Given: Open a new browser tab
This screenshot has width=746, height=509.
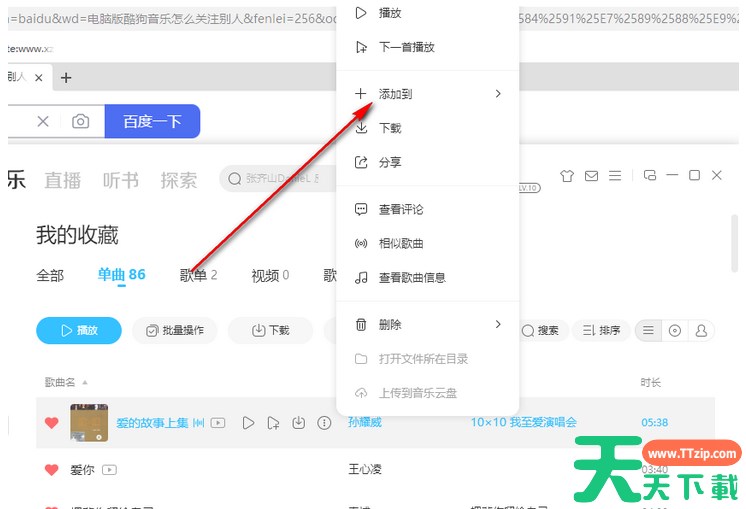Looking at the screenshot, I should (x=66, y=78).
